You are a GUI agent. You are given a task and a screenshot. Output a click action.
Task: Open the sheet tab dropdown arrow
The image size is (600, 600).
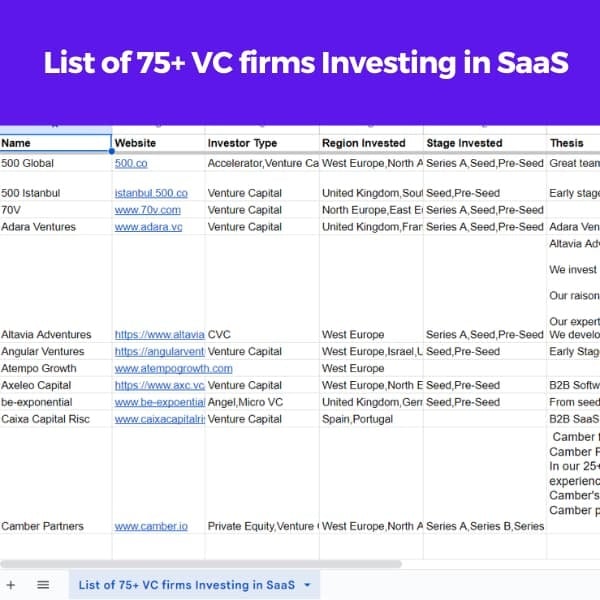click(x=307, y=584)
